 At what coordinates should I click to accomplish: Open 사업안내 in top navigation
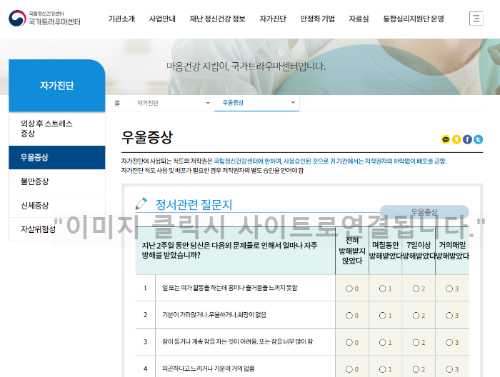[162, 19]
